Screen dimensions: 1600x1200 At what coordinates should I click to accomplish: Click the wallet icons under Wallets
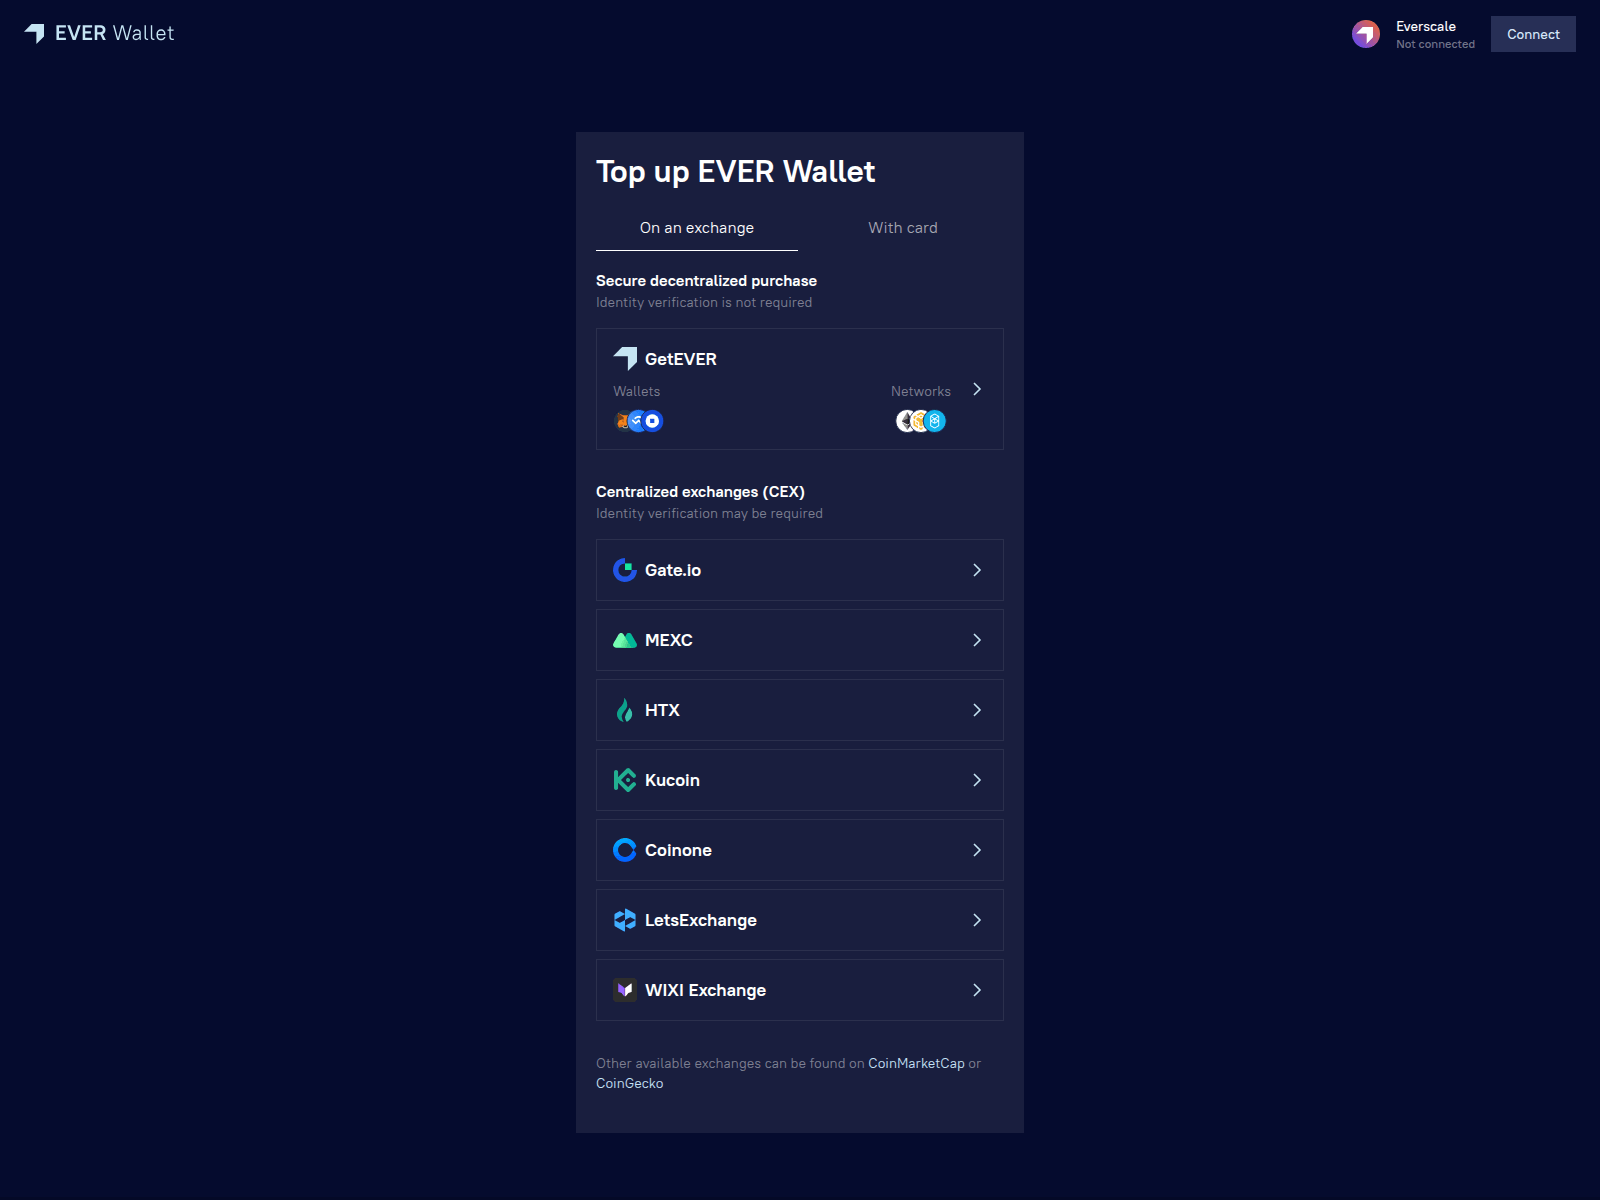(x=638, y=421)
